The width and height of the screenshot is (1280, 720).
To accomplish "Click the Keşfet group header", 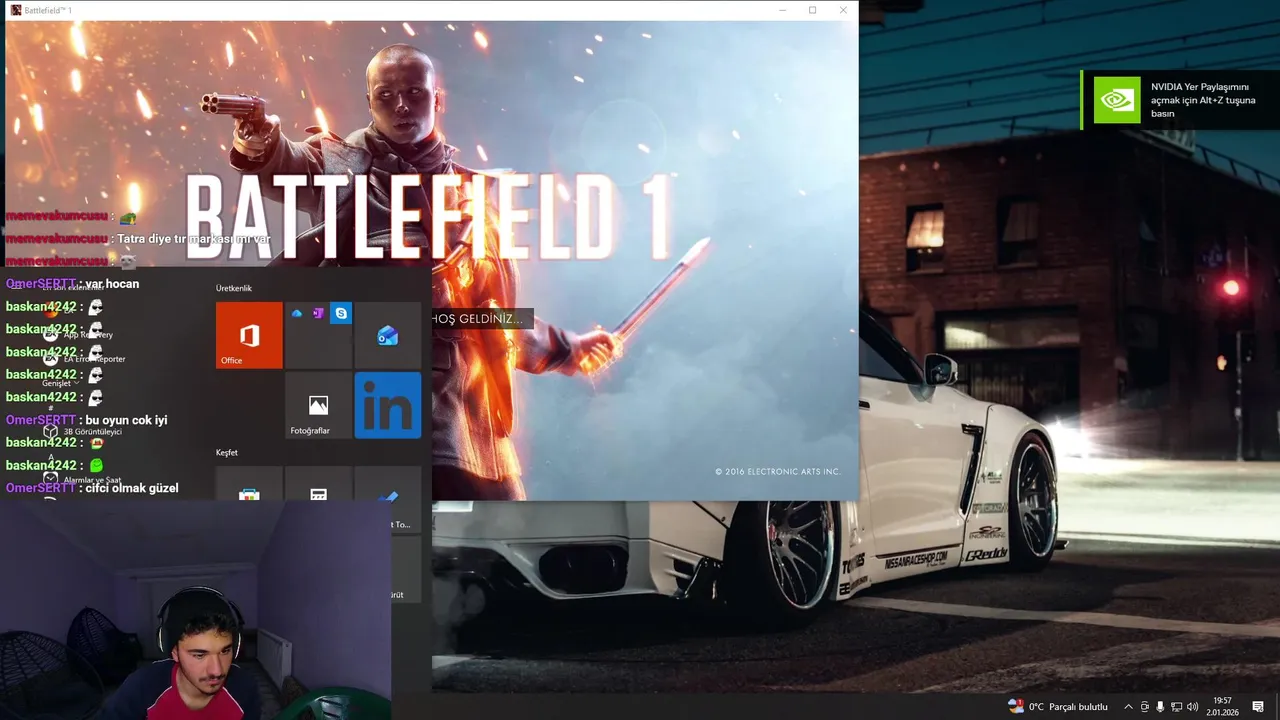I will (x=227, y=452).
